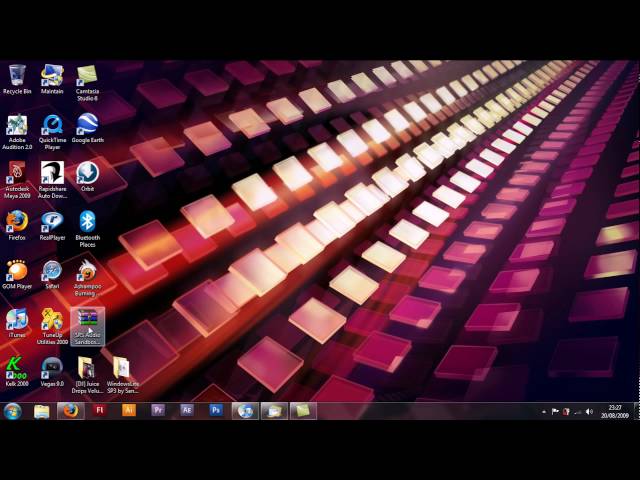The image size is (640, 480).
Task: Click the taskbar clock showing 23:27
Action: click(x=615, y=411)
